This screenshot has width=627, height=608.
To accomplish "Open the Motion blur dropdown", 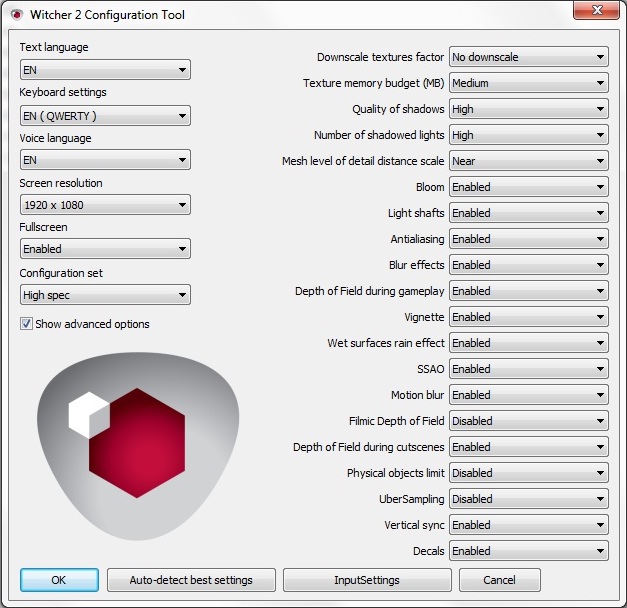I will (529, 395).
